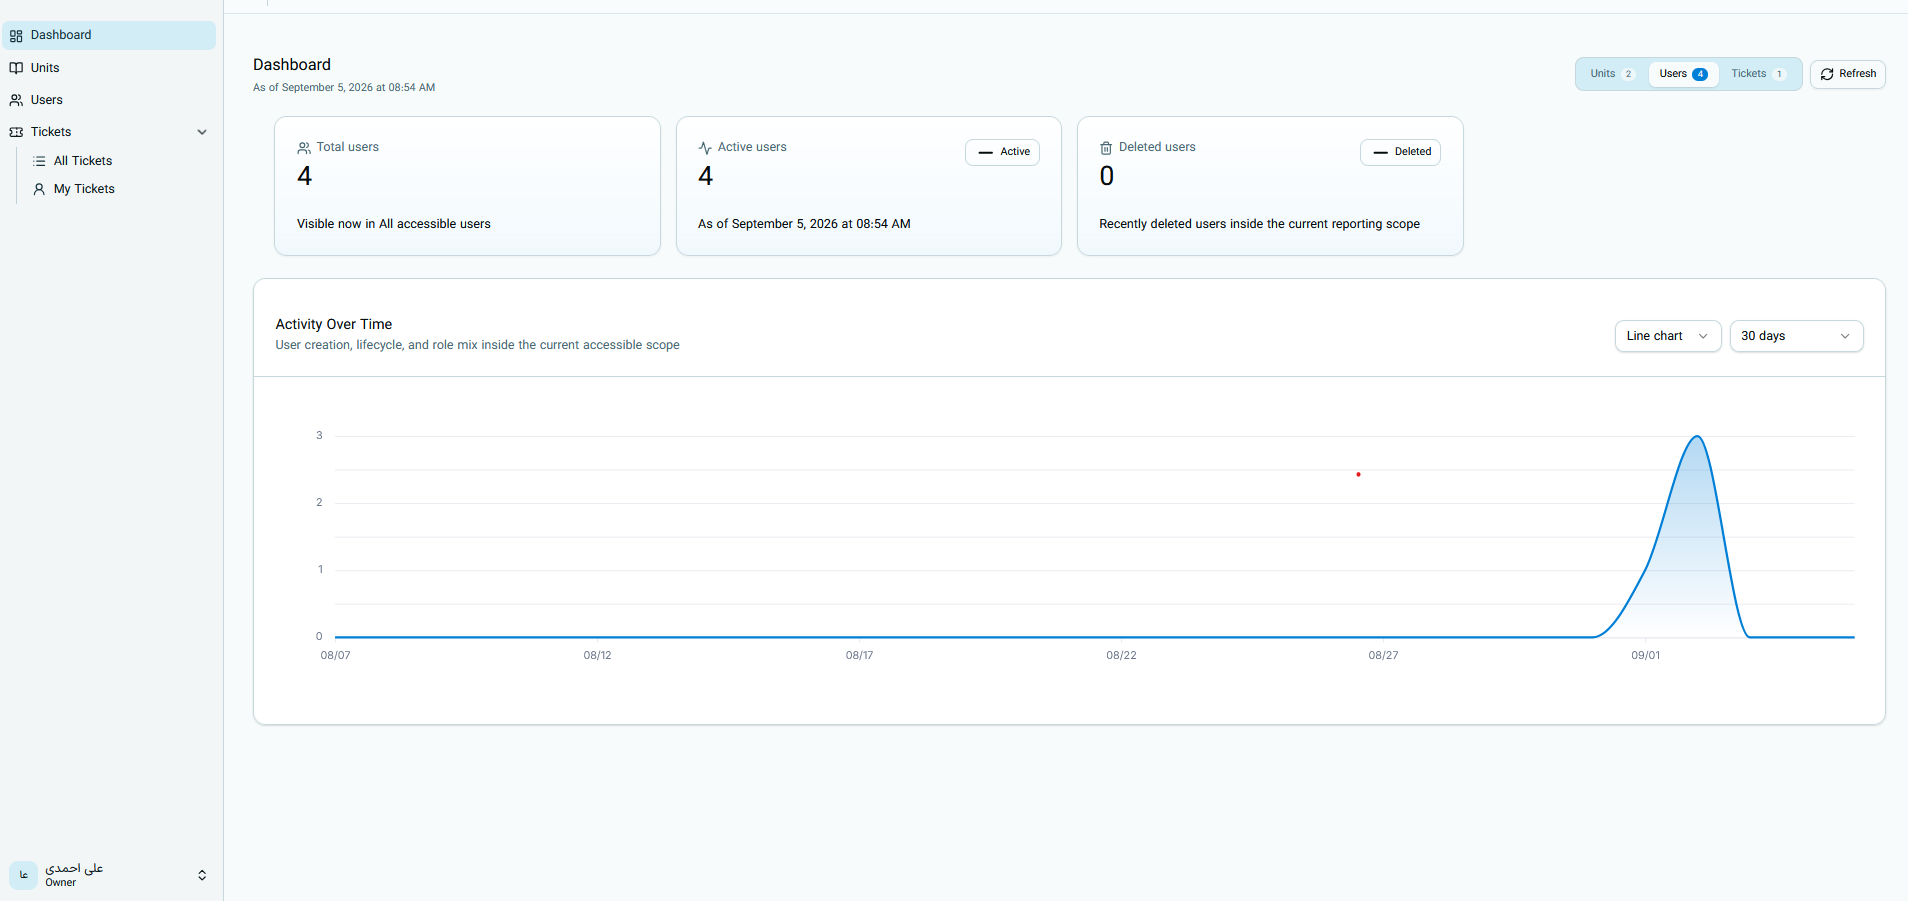Click the 'Activity Over Time' heading

point(334,324)
